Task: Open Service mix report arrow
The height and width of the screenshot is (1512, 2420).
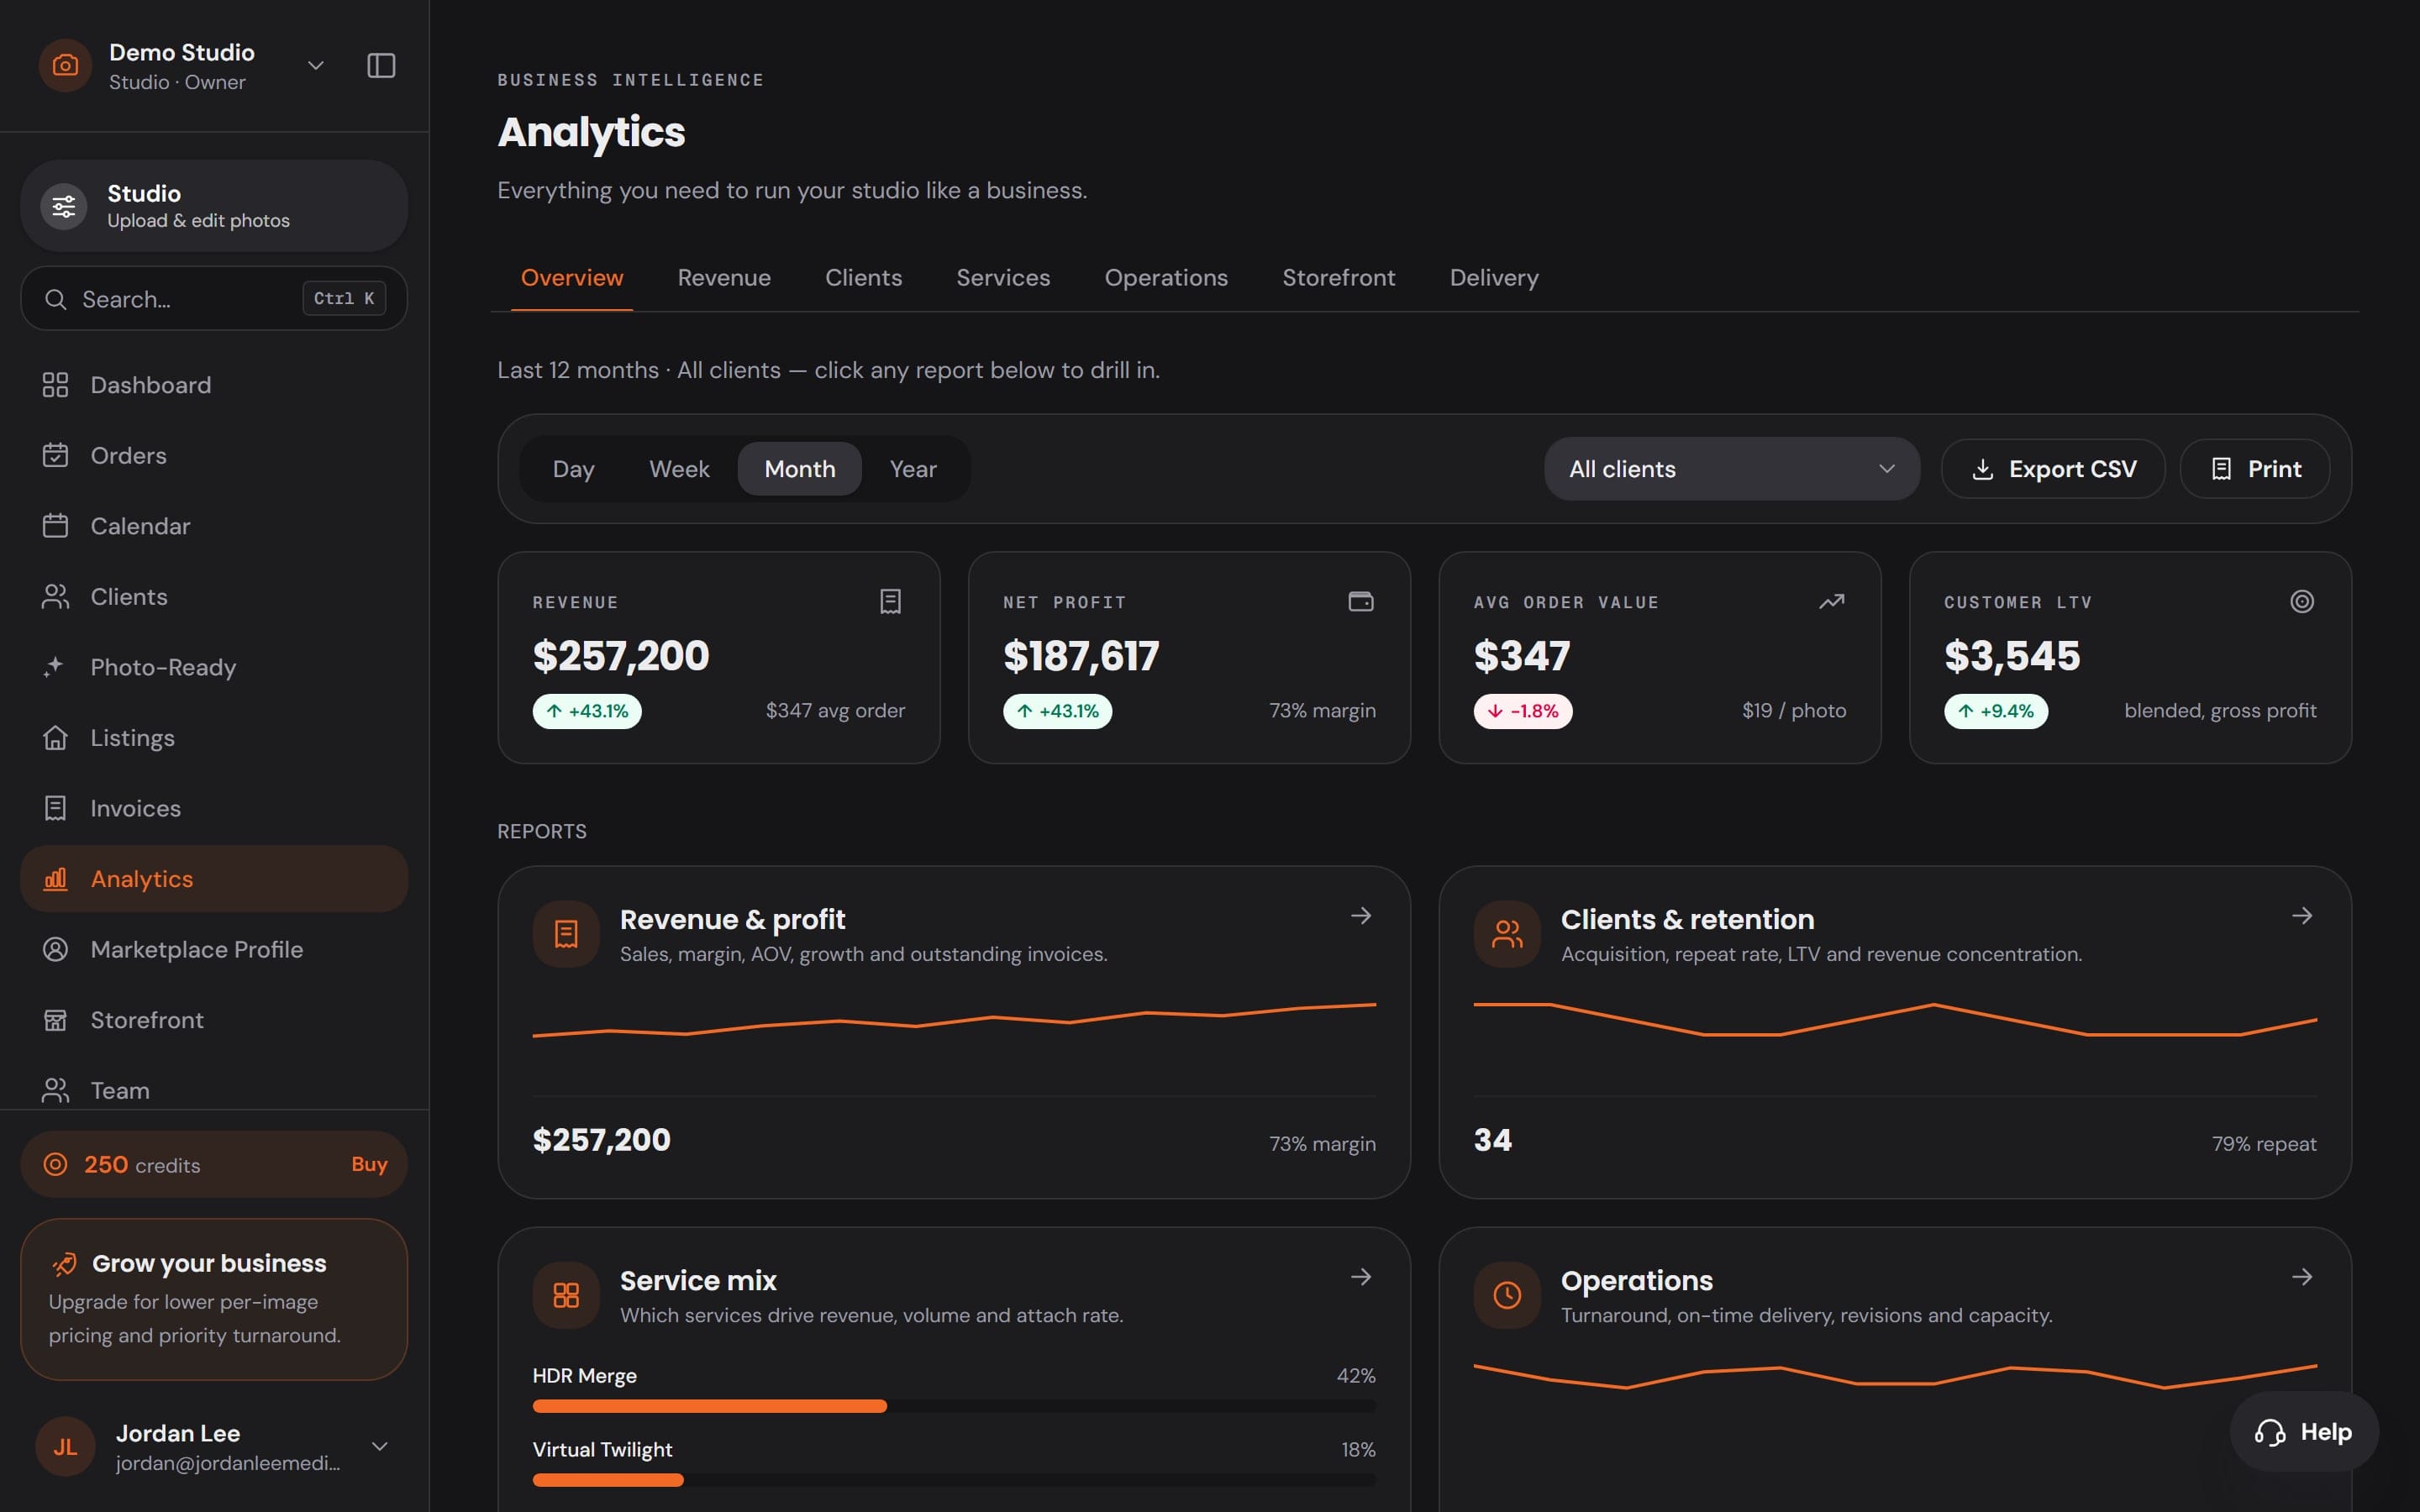Action: point(1361,1277)
